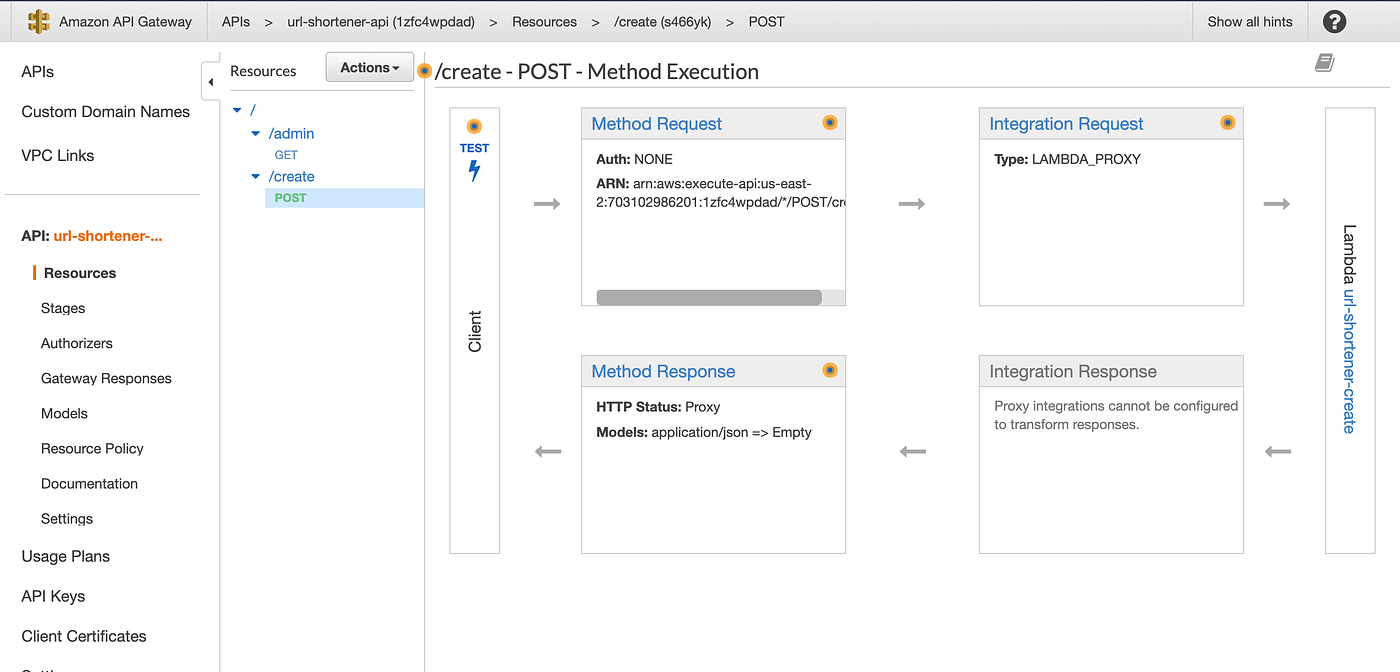Open Stages in the sidebar
This screenshot has height=672, width=1400.
pos(63,308)
